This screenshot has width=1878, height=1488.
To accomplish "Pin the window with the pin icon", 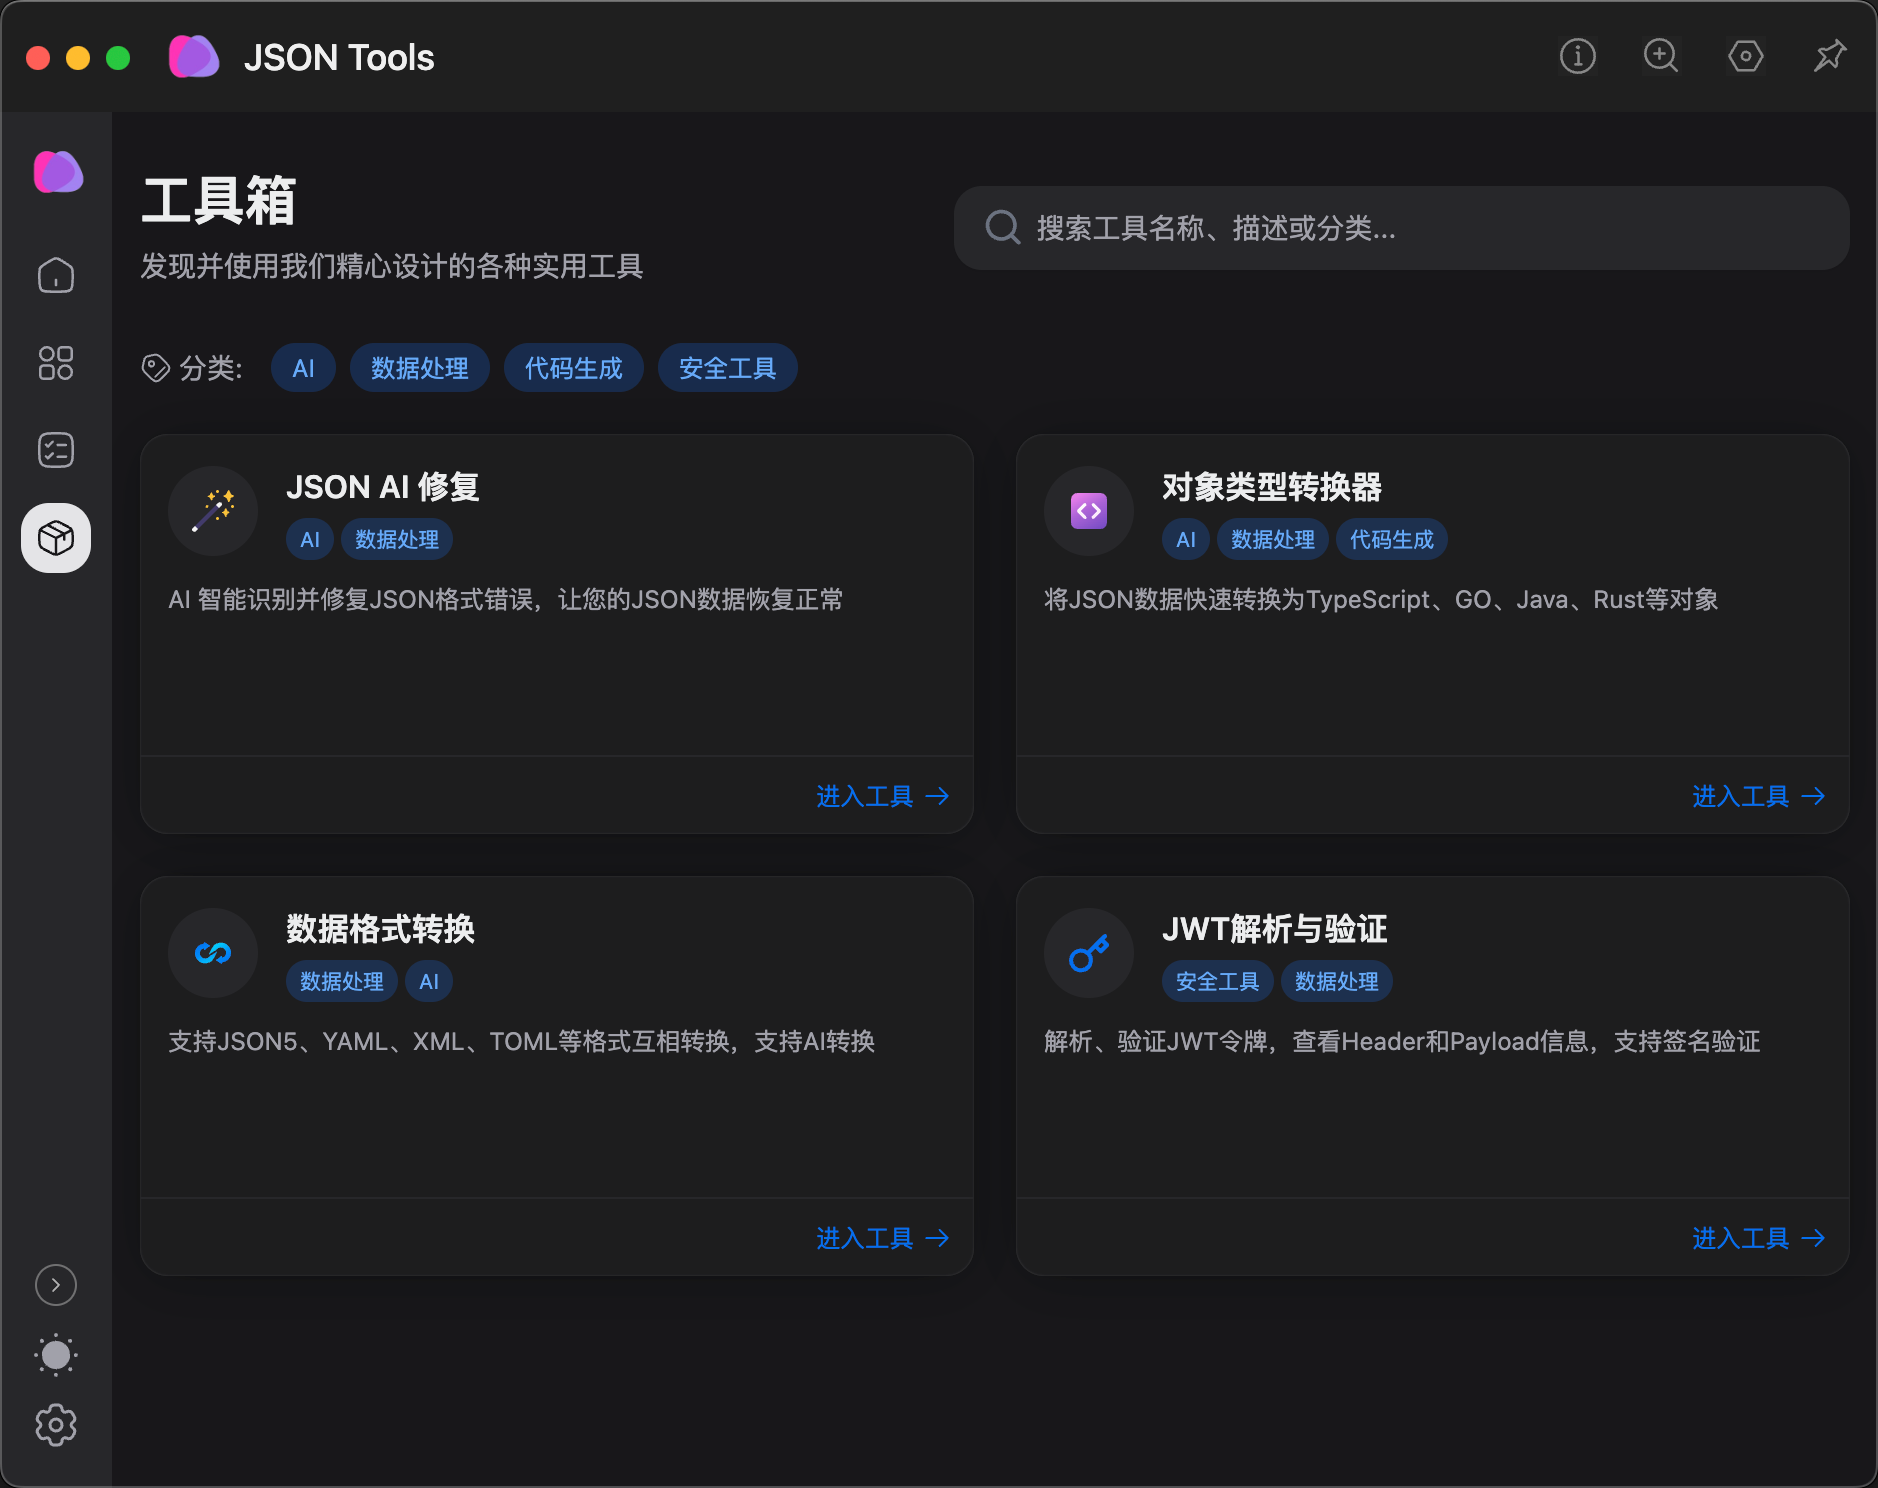I will point(1829,56).
